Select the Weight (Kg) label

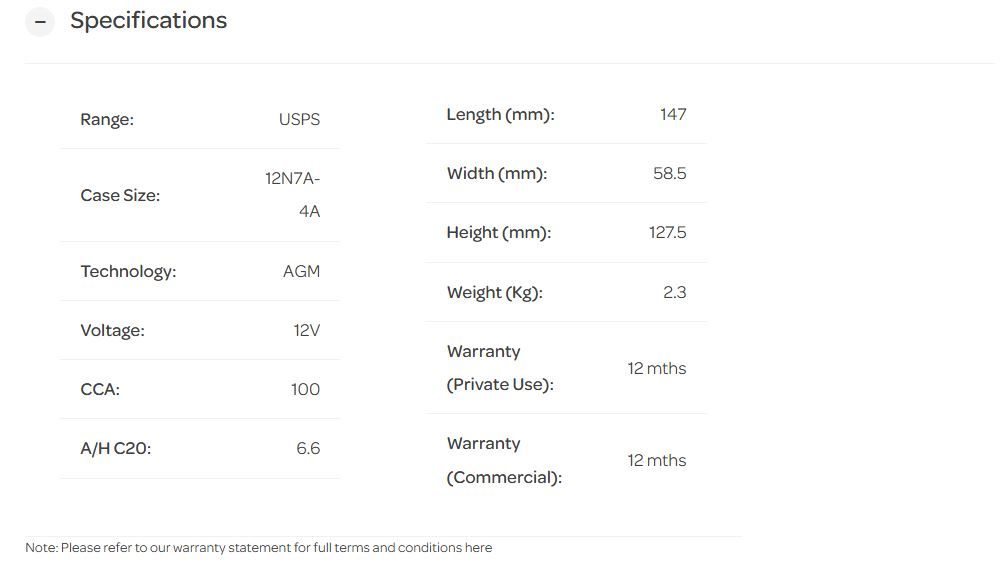[x=494, y=293]
